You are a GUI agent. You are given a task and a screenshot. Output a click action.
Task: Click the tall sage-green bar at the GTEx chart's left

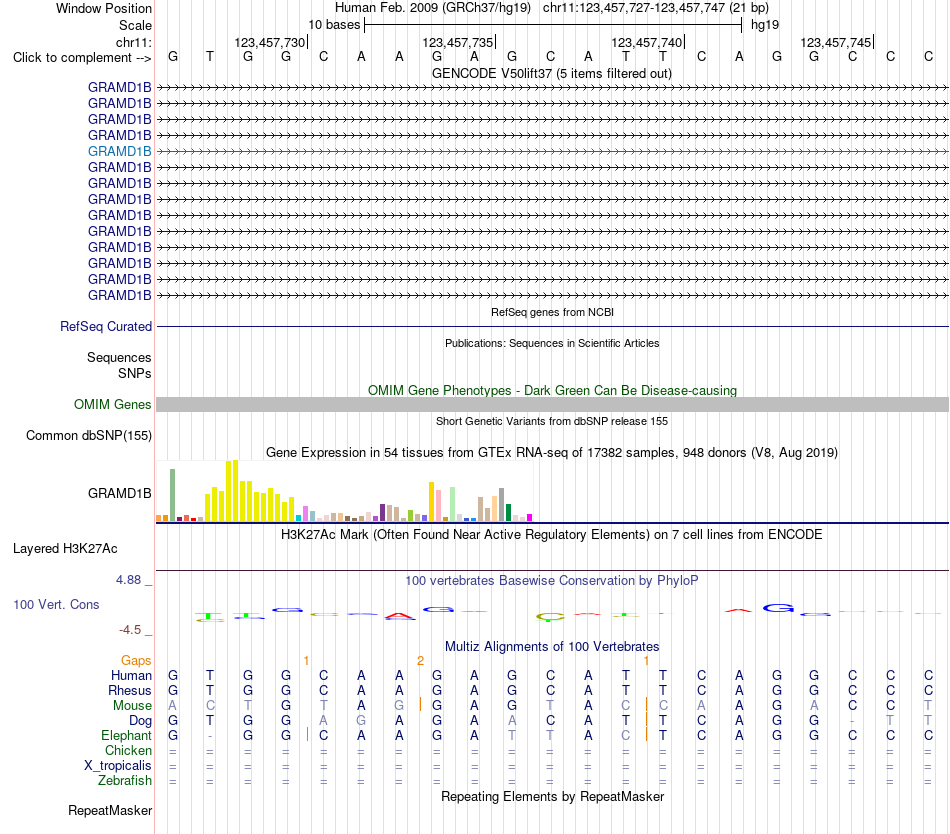pyautogui.click(x=173, y=495)
